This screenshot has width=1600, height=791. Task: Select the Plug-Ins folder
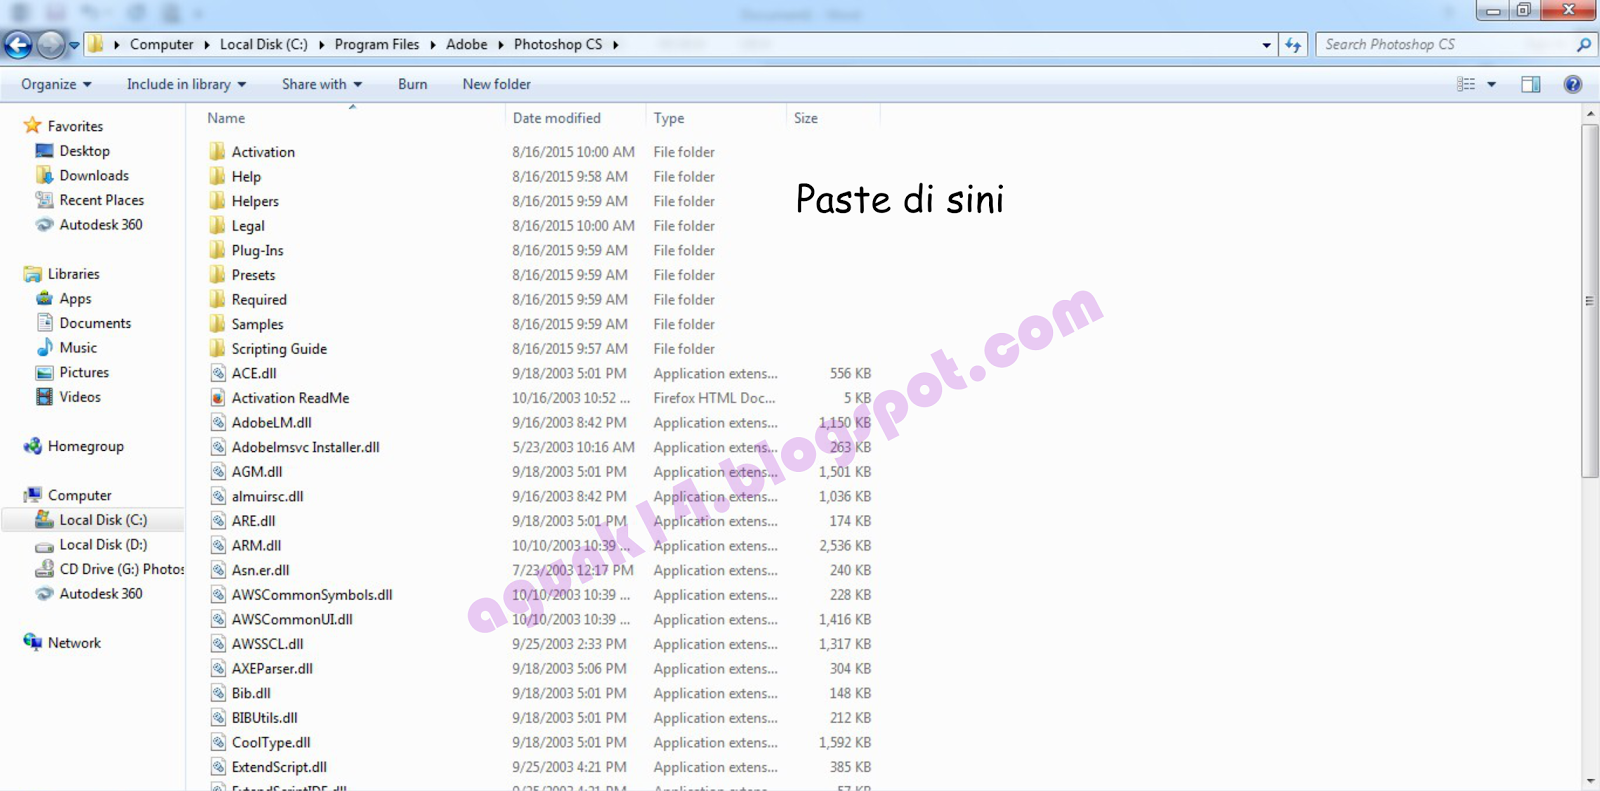pos(257,250)
